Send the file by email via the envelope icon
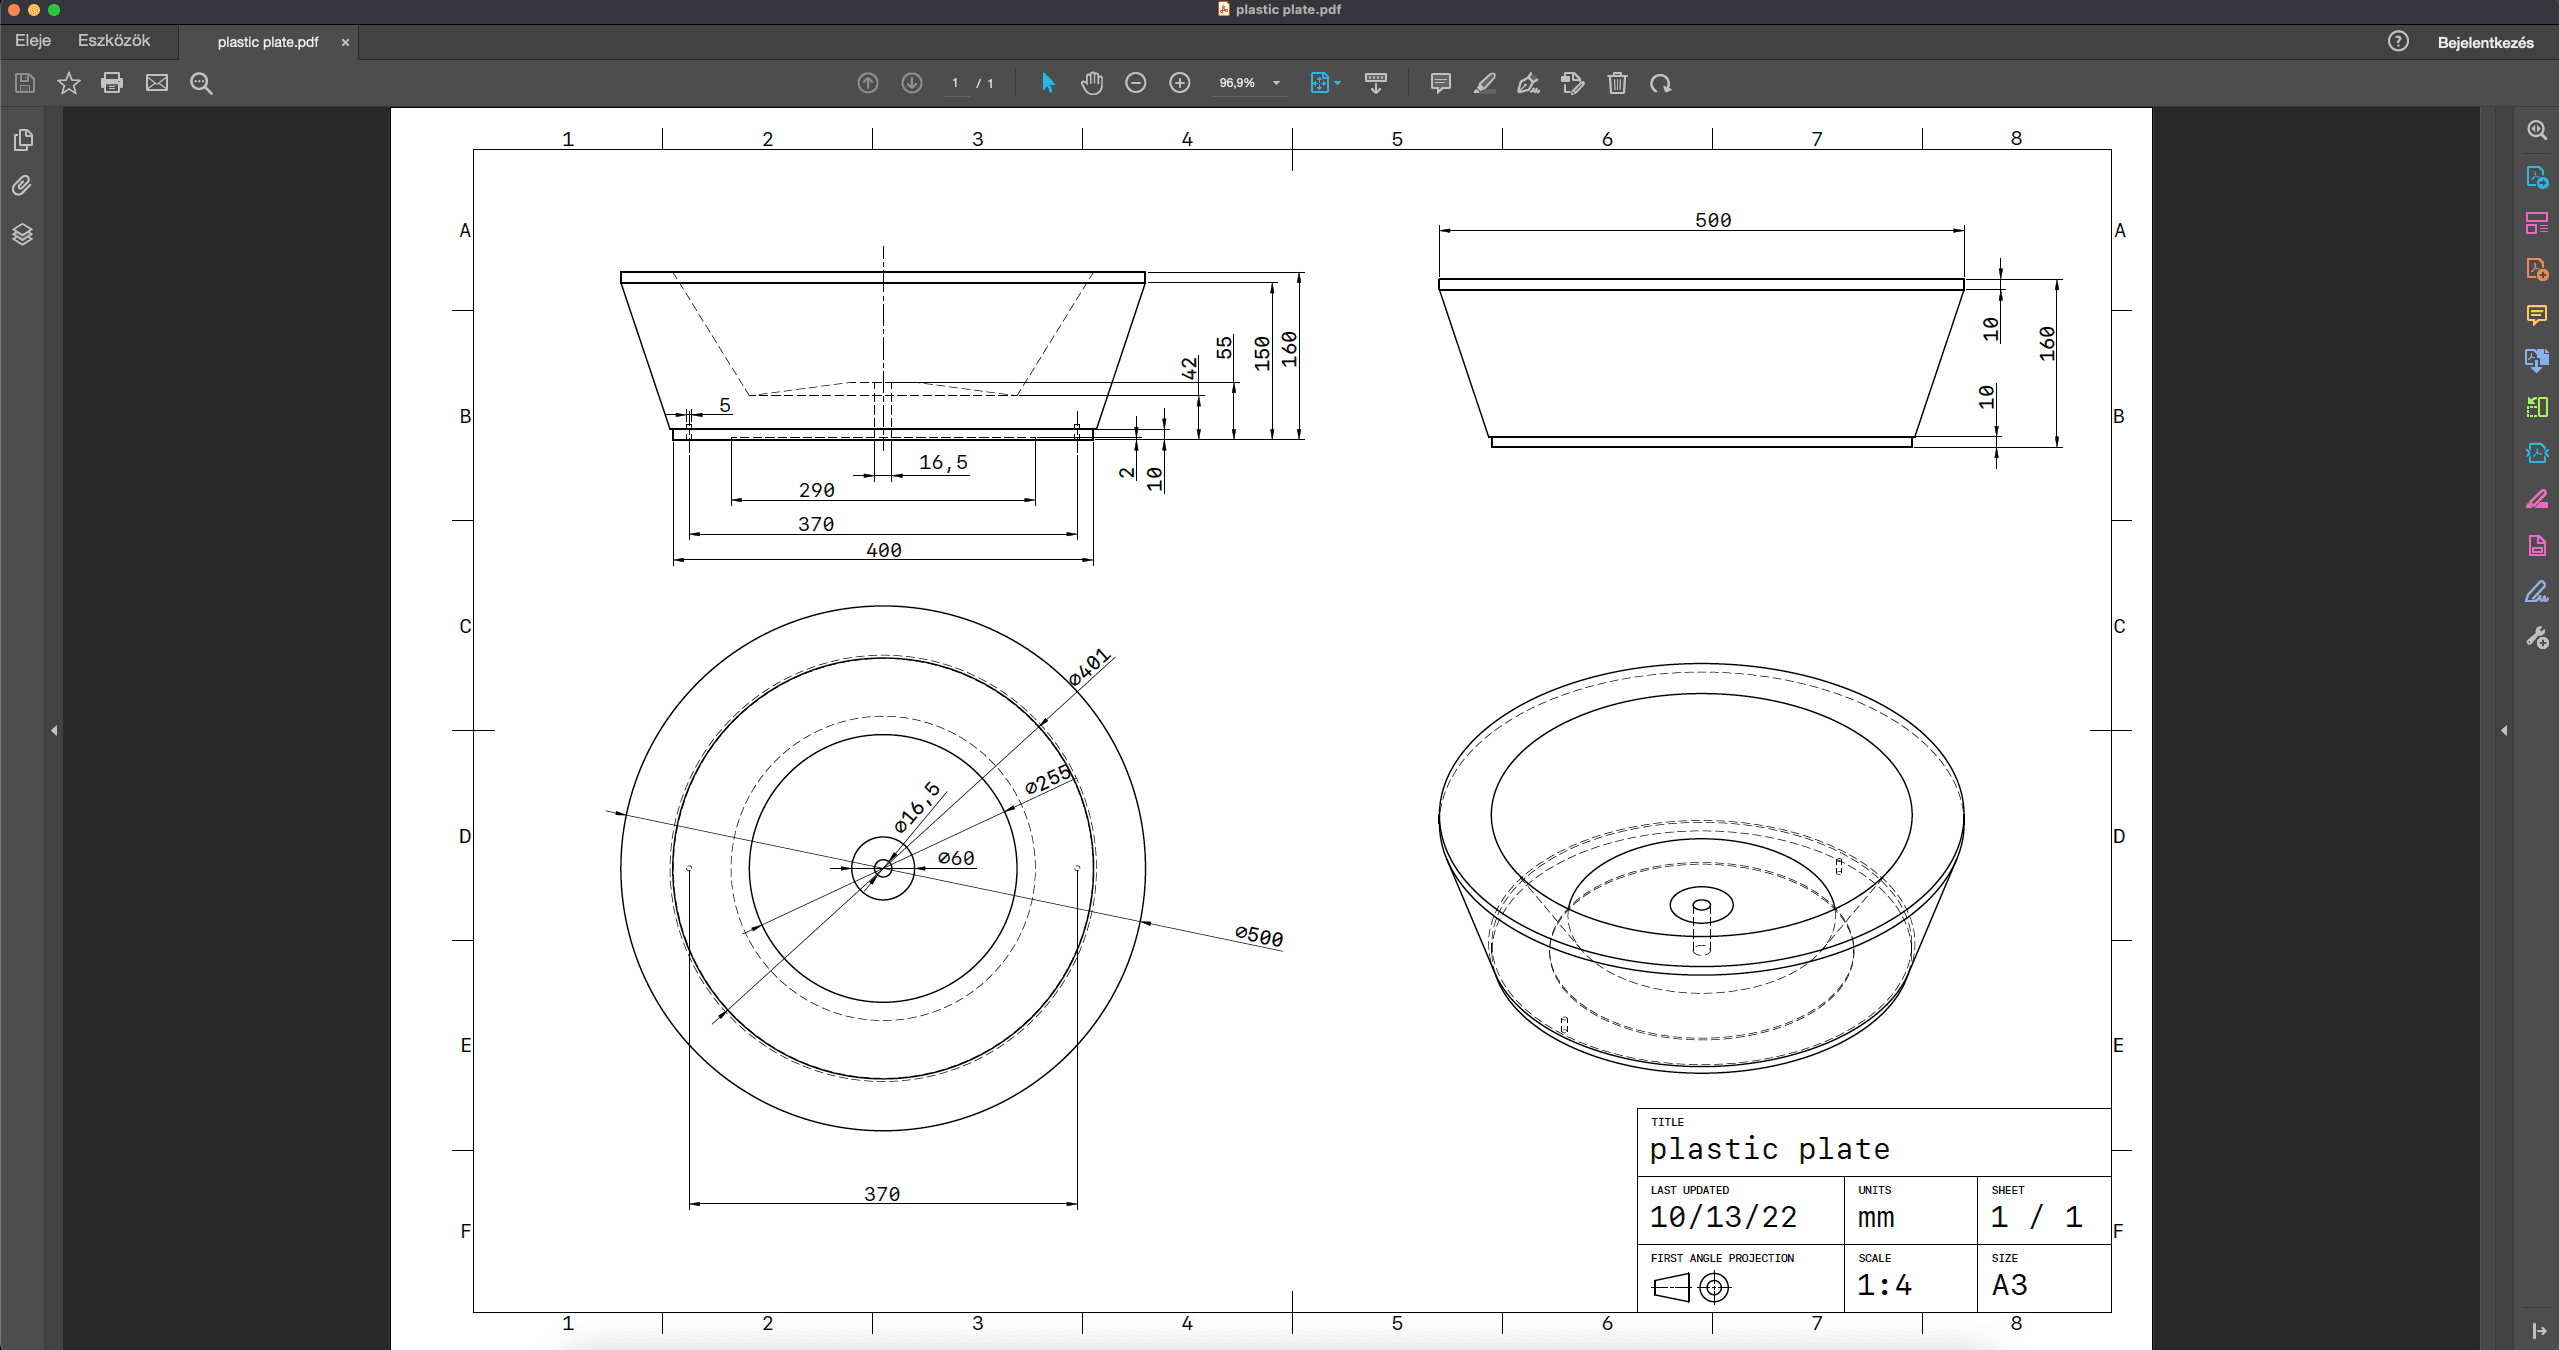The image size is (2559, 1350). (x=157, y=83)
